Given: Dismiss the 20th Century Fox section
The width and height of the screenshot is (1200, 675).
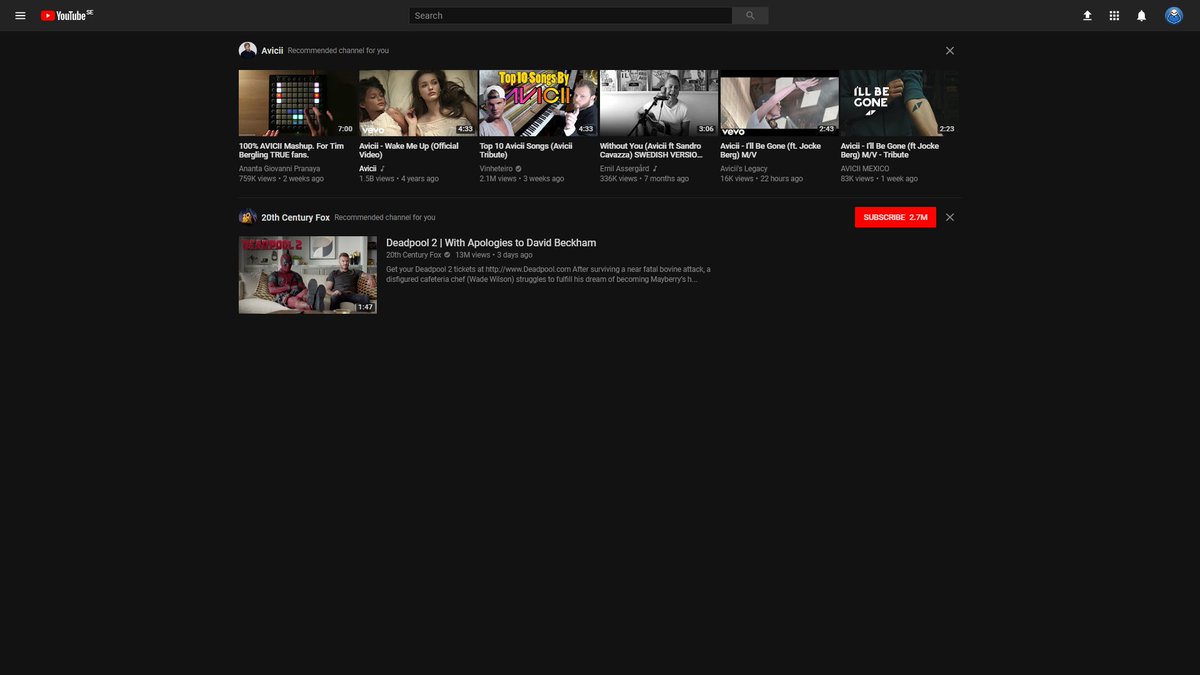Looking at the screenshot, I should (x=950, y=217).
